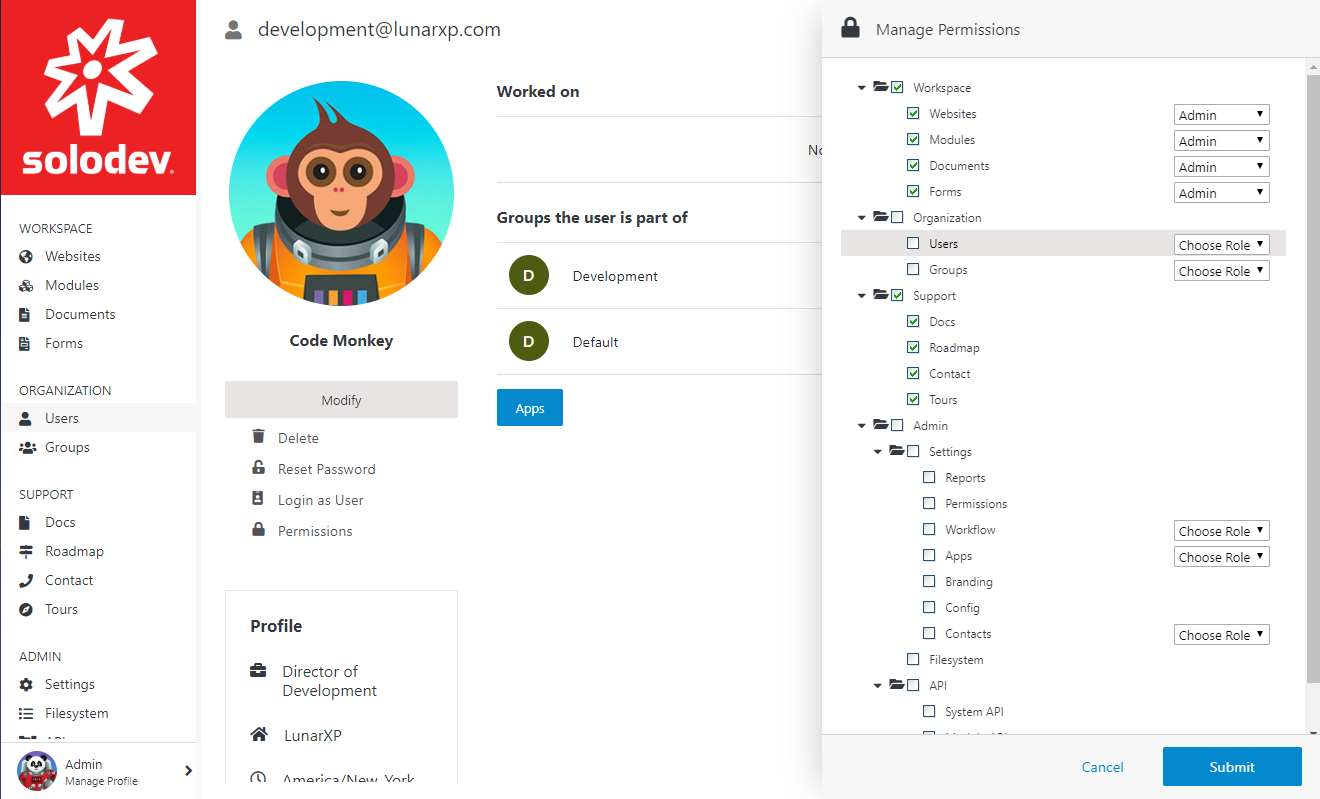Collapse the Settings tree node
This screenshot has height=799, width=1320.
(878, 452)
